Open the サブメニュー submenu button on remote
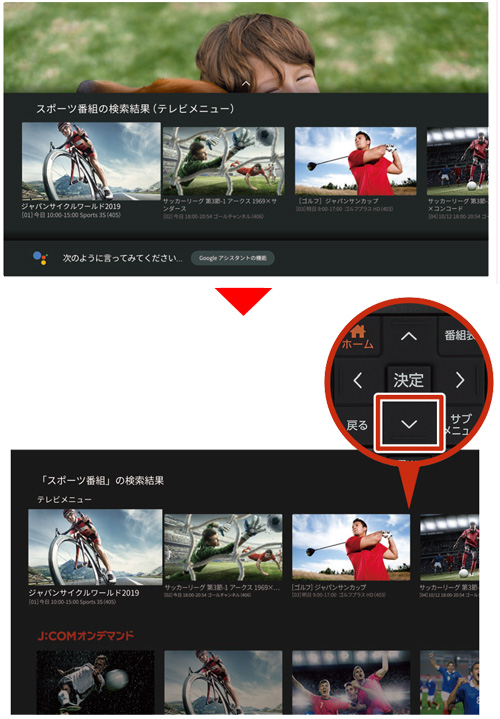The height and width of the screenshot is (719, 500). click(459, 425)
